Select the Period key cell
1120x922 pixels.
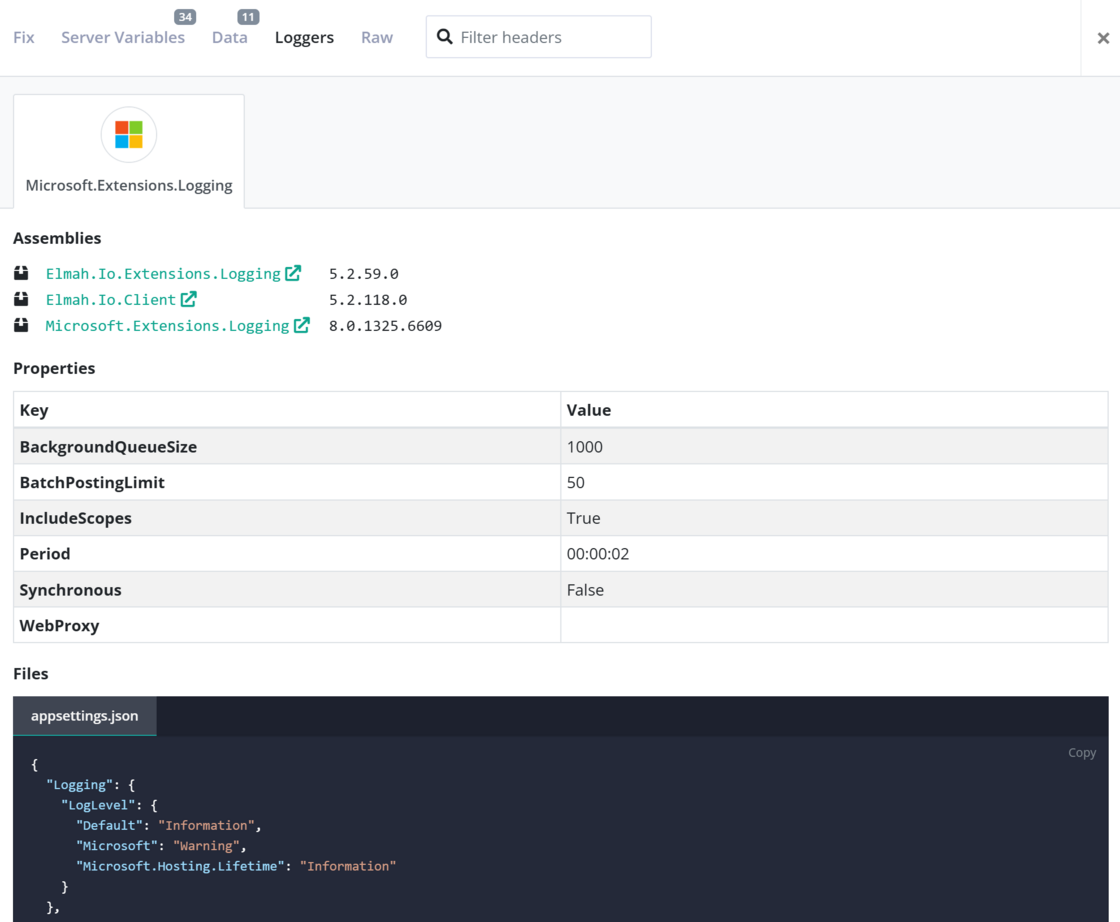[286, 553]
